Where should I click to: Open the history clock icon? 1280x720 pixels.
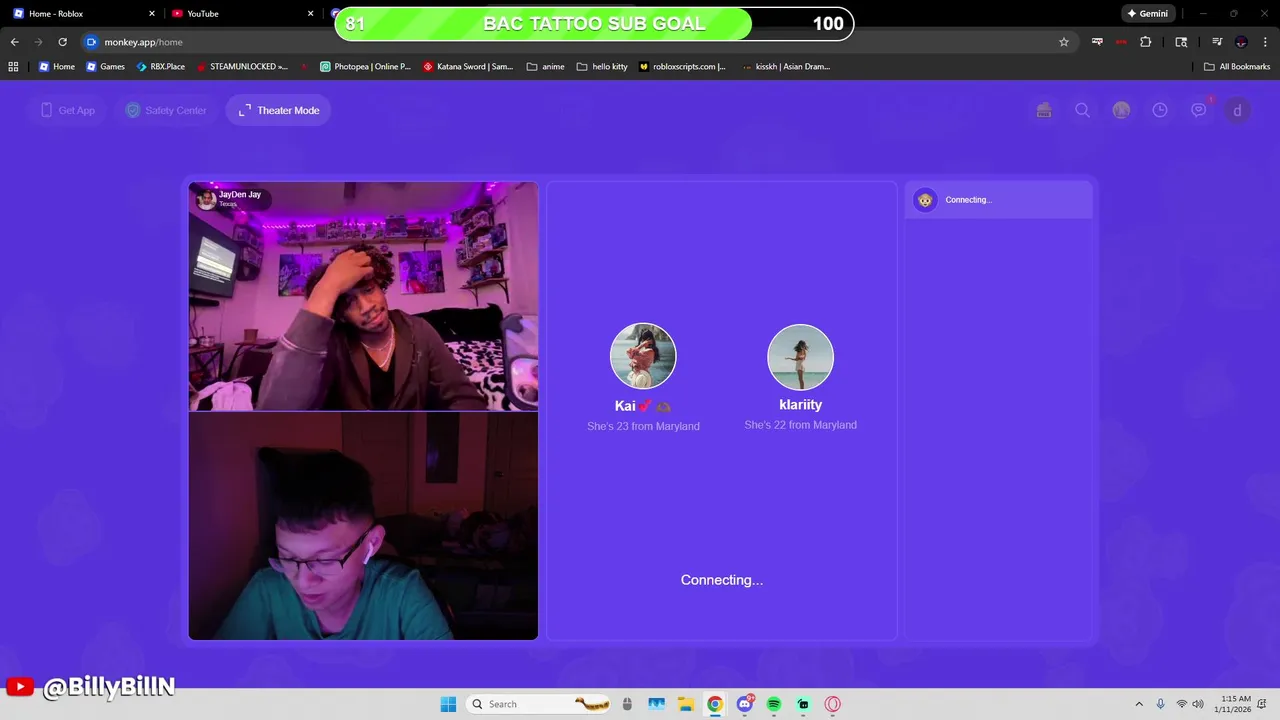(x=1160, y=110)
